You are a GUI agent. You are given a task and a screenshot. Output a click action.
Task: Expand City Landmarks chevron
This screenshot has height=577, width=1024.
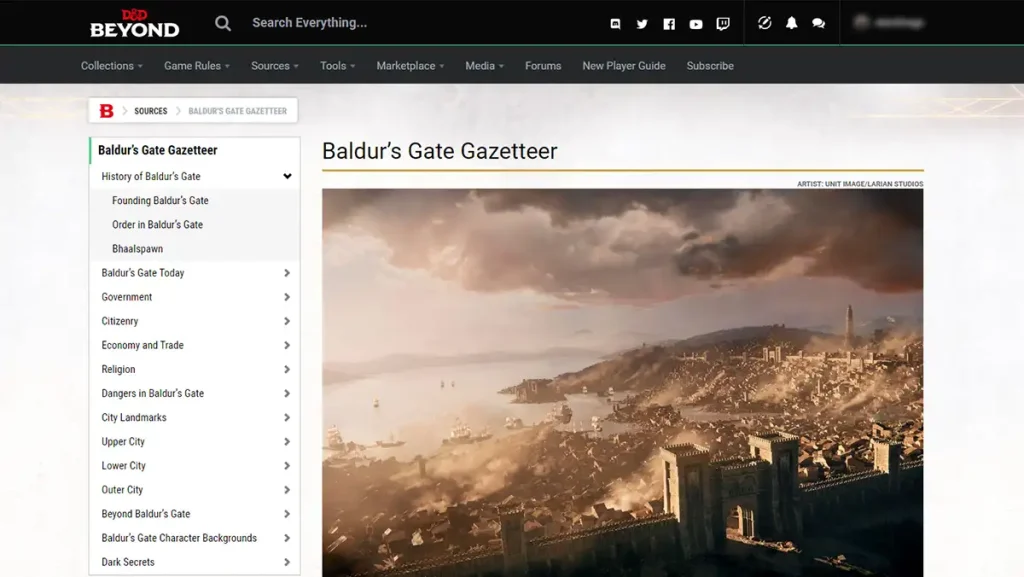pyautogui.click(x=287, y=418)
